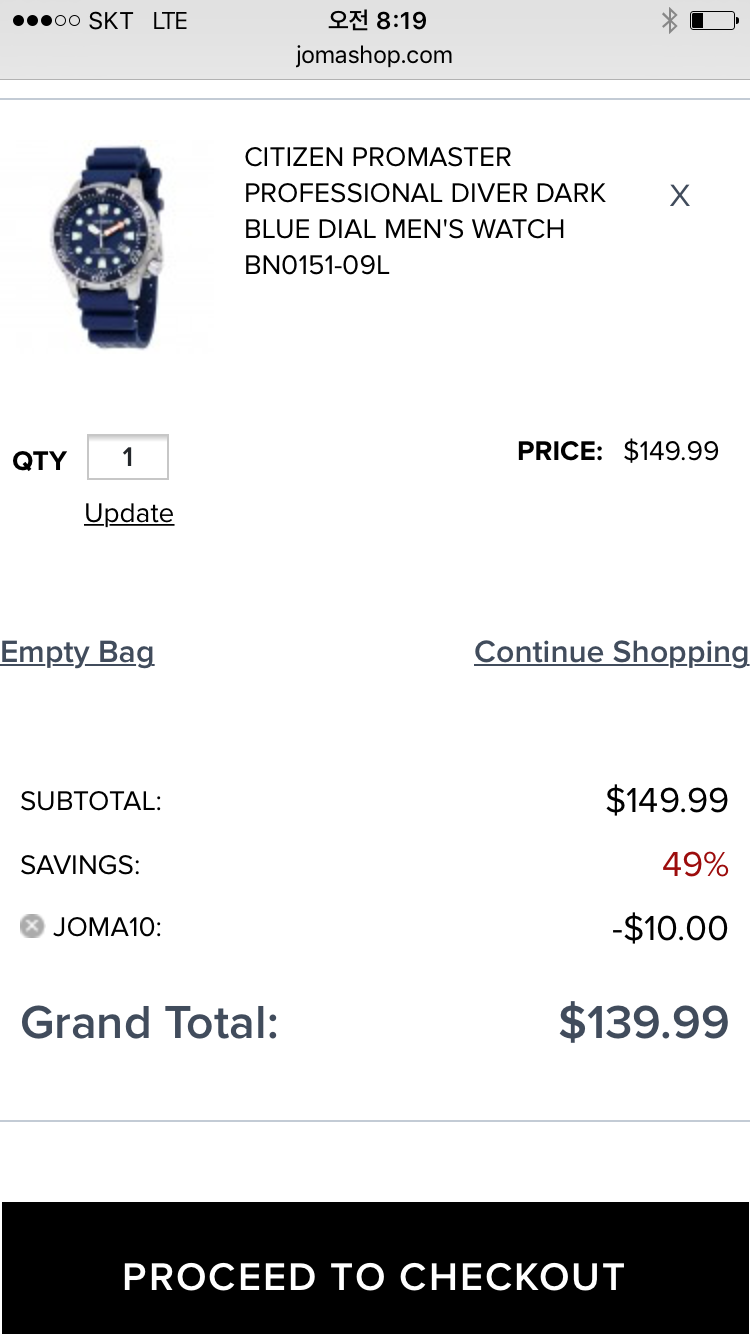Viewport: 750px width, 1334px height.
Task: Remove the Citizen Promaster watch with X
Action: point(680,196)
